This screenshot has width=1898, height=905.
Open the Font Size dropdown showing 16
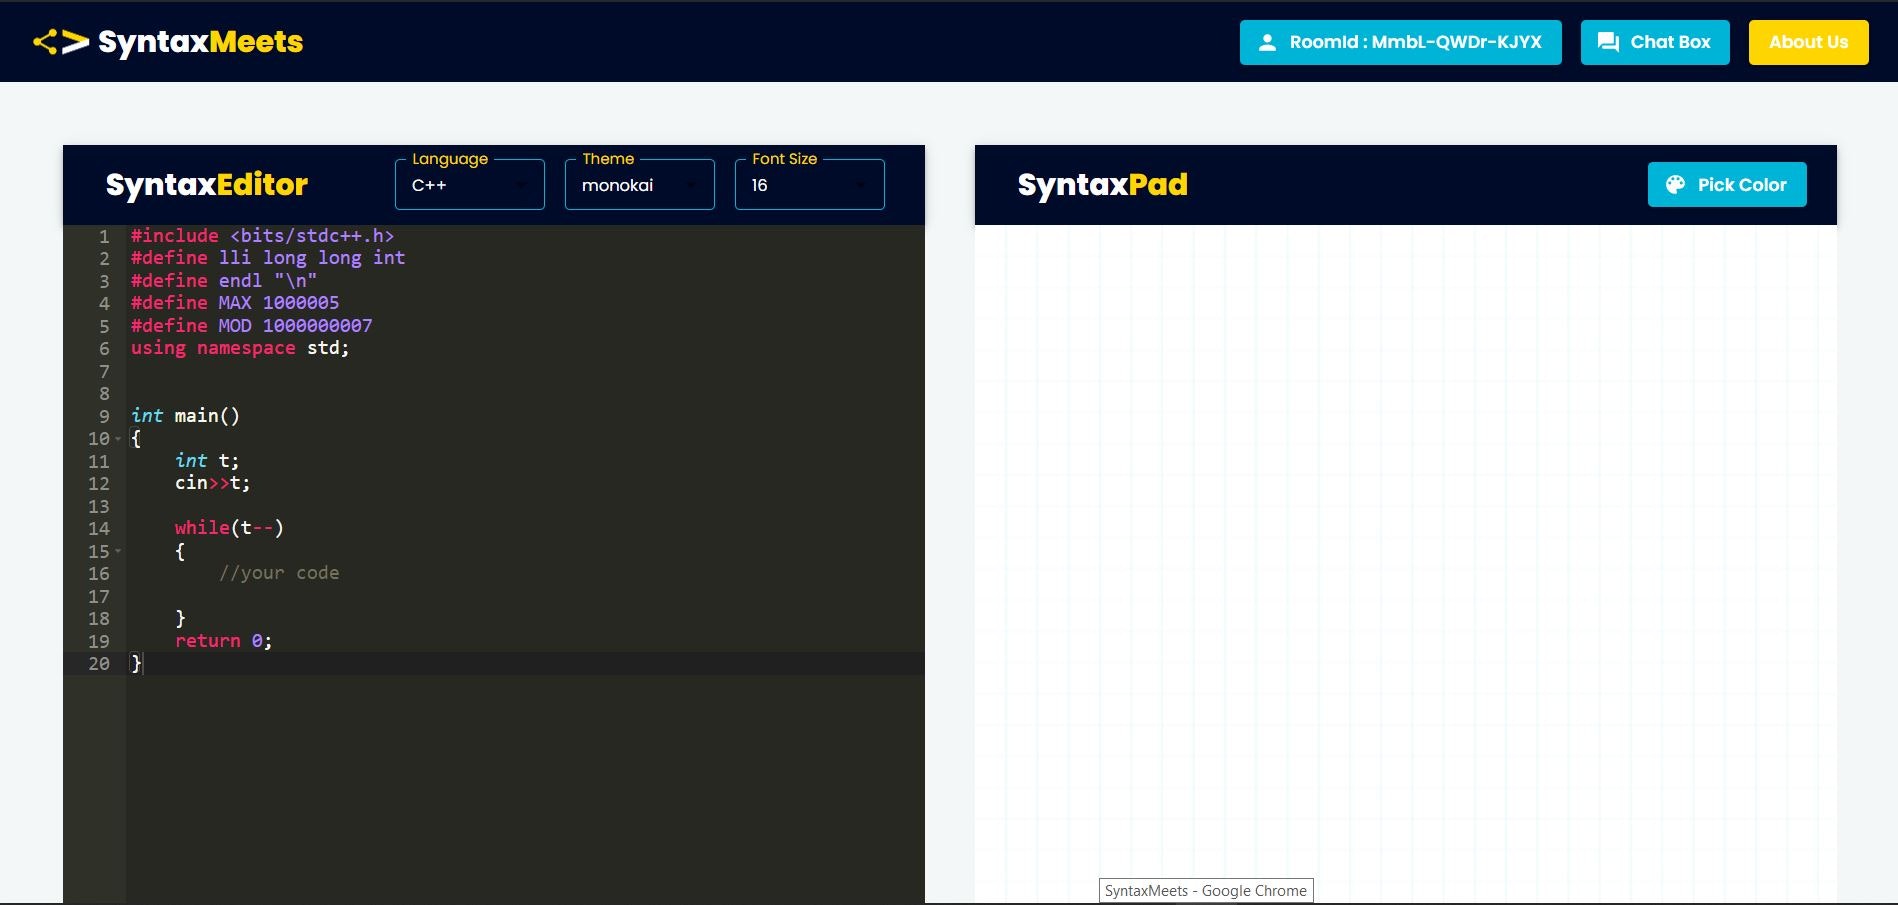[x=809, y=184]
